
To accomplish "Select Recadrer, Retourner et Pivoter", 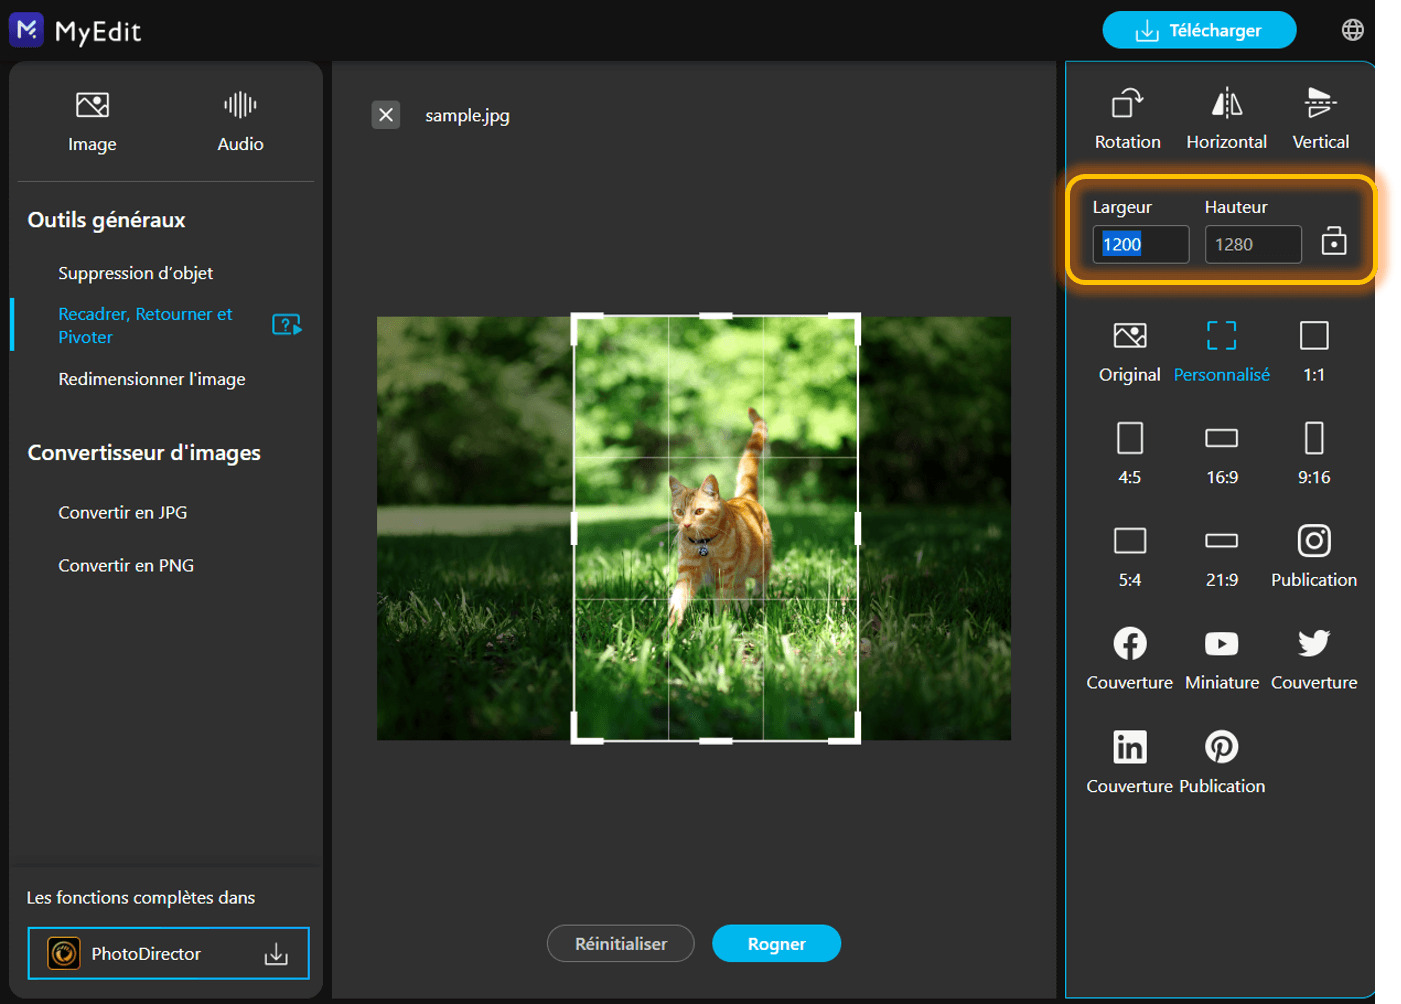I will pos(145,325).
